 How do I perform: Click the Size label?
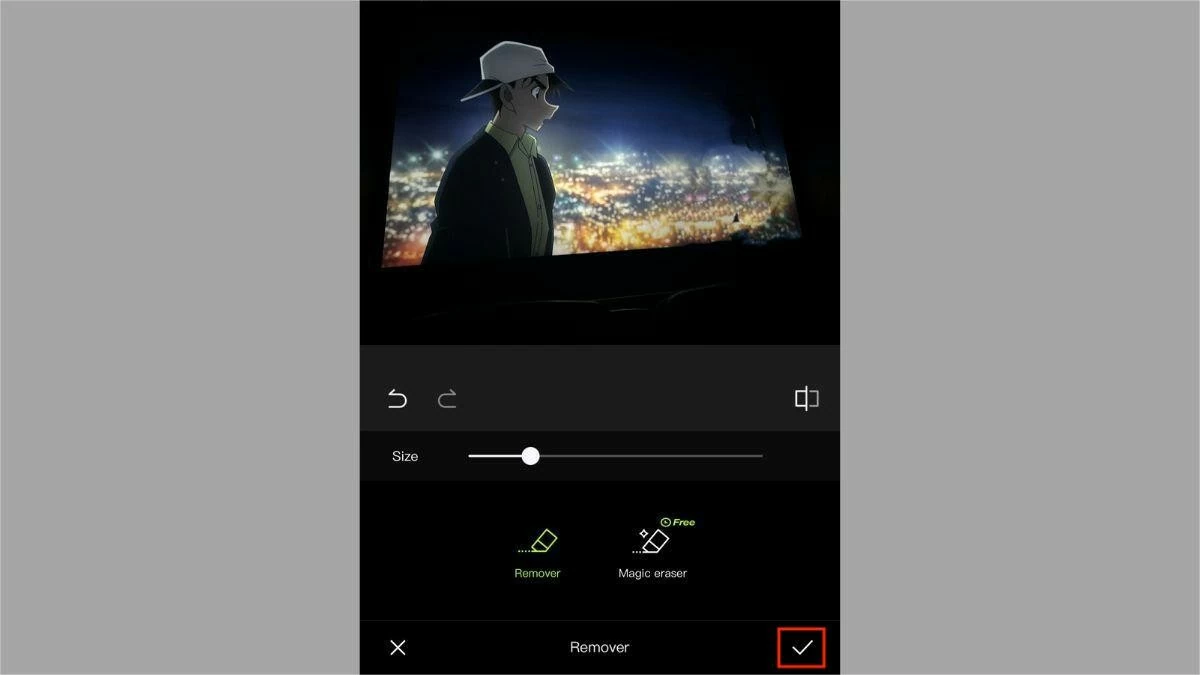(405, 456)
